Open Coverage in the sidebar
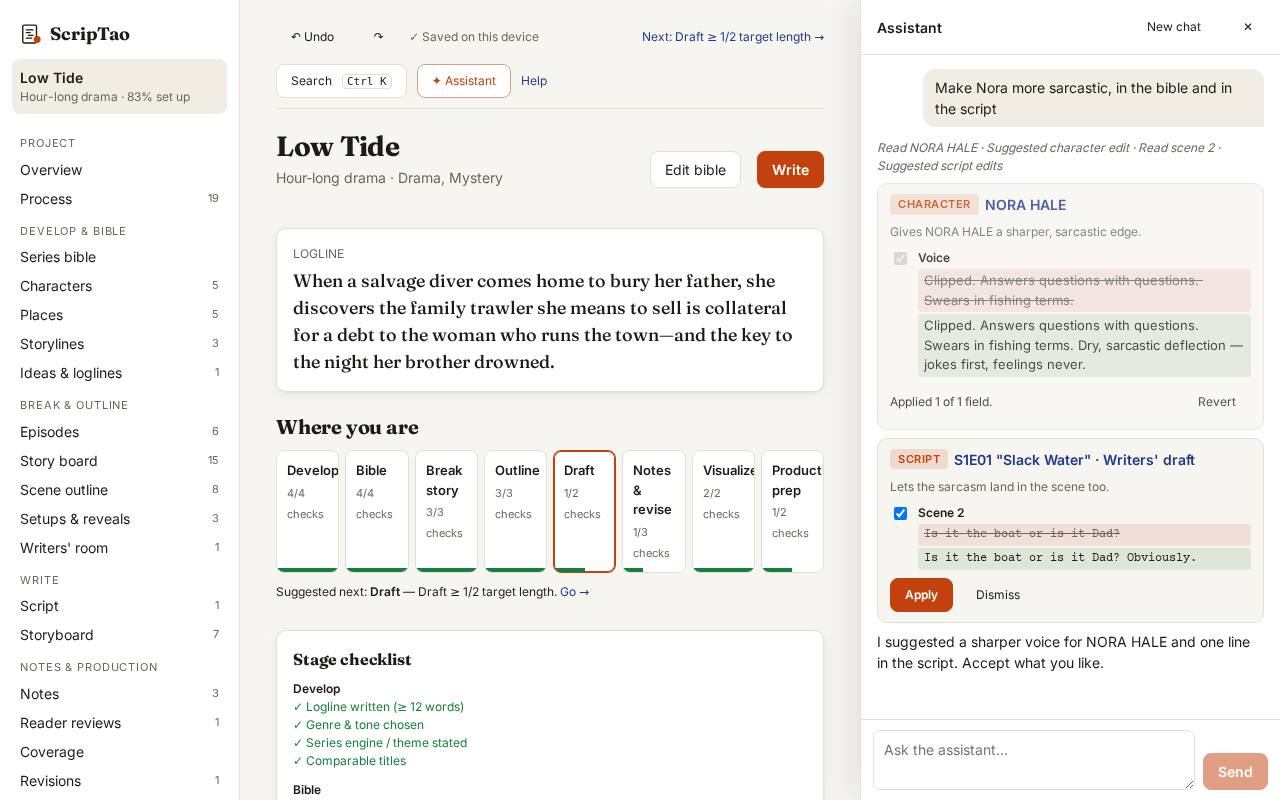Viewport: 1280px width, 800px height. pyautogui.click(x=119, y=752)
